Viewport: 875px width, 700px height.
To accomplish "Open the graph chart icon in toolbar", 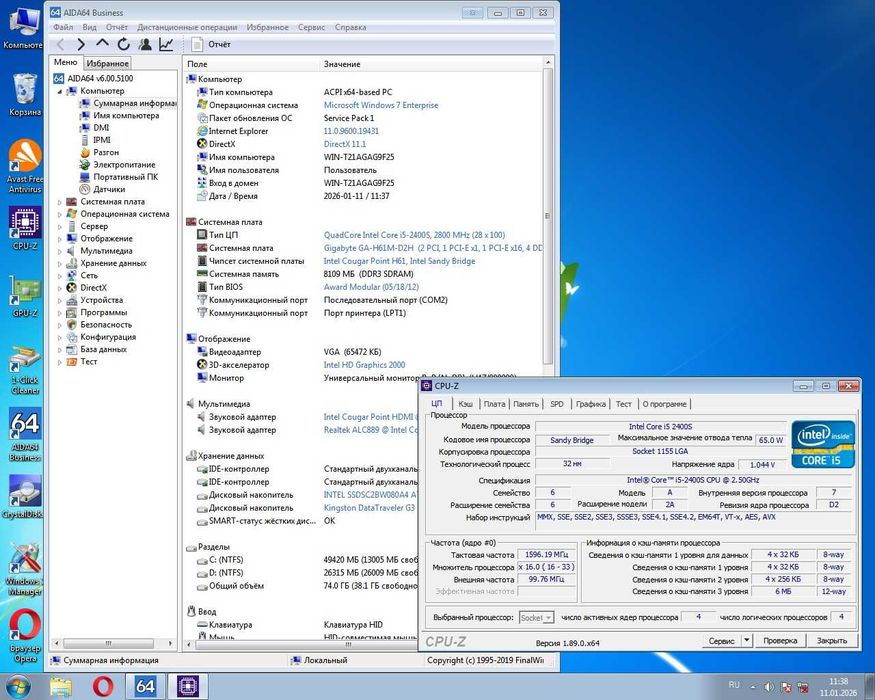I will [166, 44].
